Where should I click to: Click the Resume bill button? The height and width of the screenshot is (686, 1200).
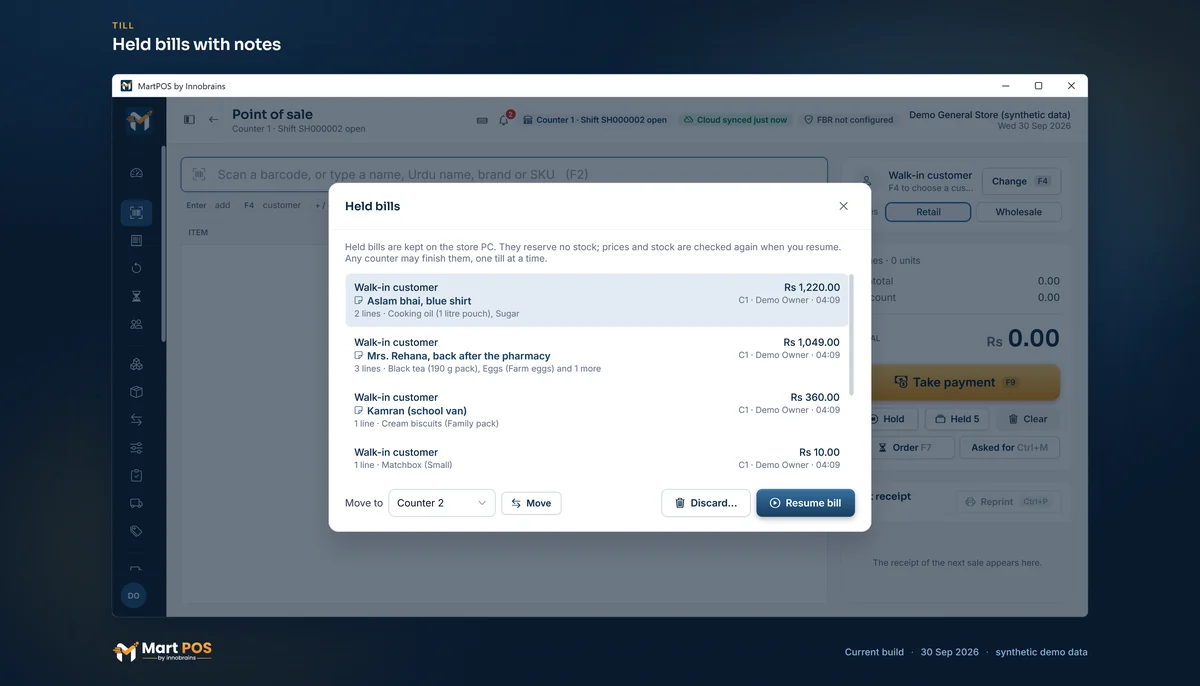[805, 503]
